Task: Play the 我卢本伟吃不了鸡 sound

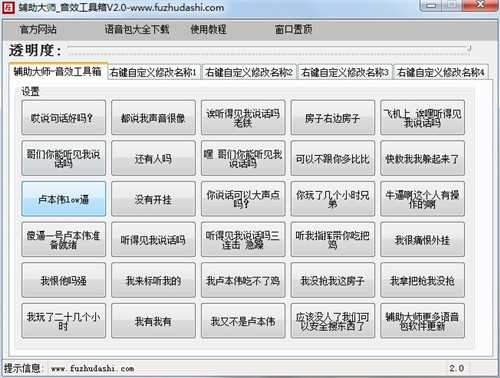Action: [x=243, y=280]
